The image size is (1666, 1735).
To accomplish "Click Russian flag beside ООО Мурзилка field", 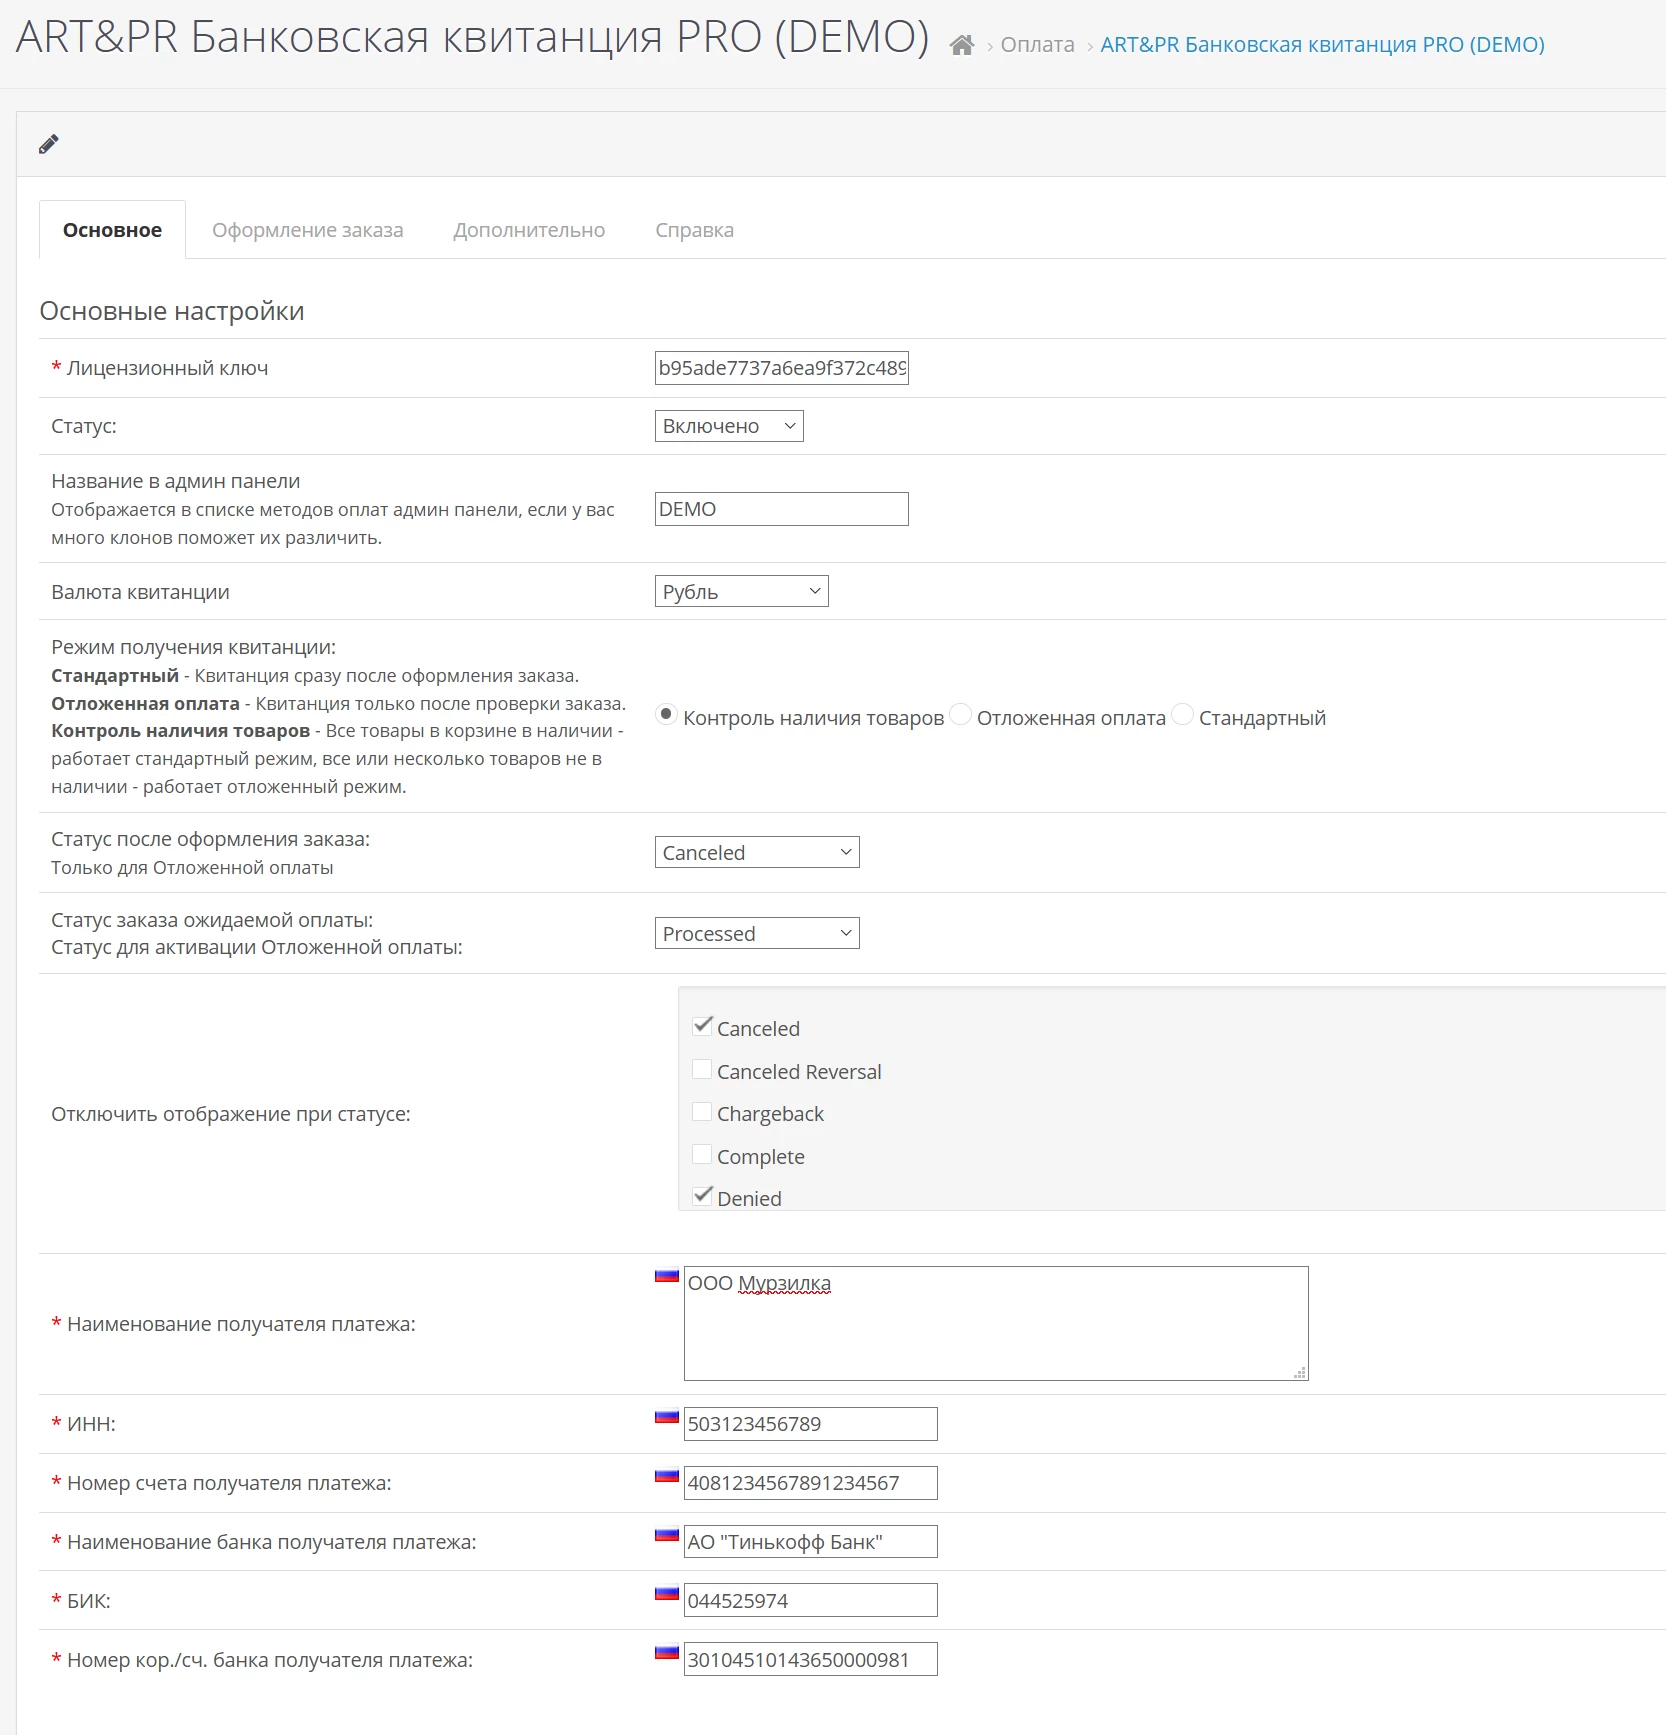I will click(667, 1275).
